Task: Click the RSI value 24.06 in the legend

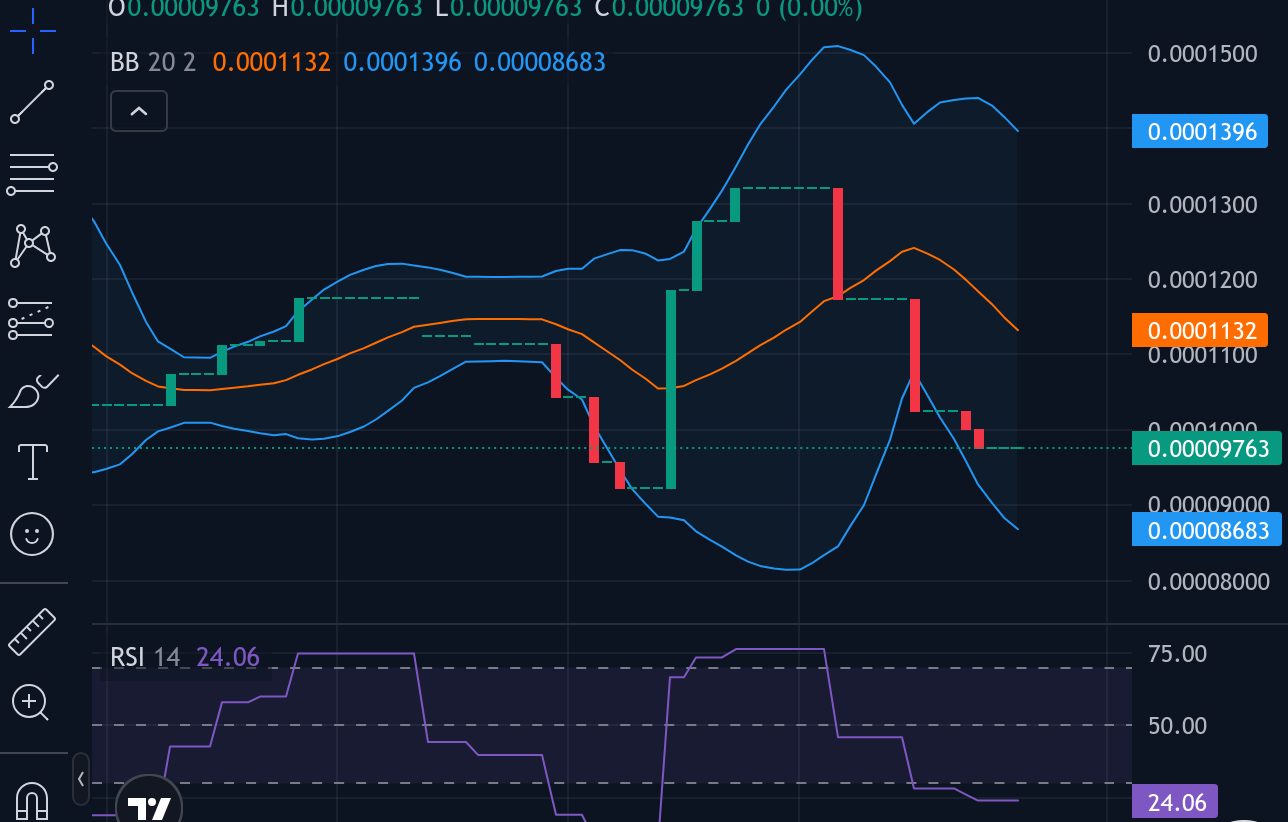Action: (228, 657)
